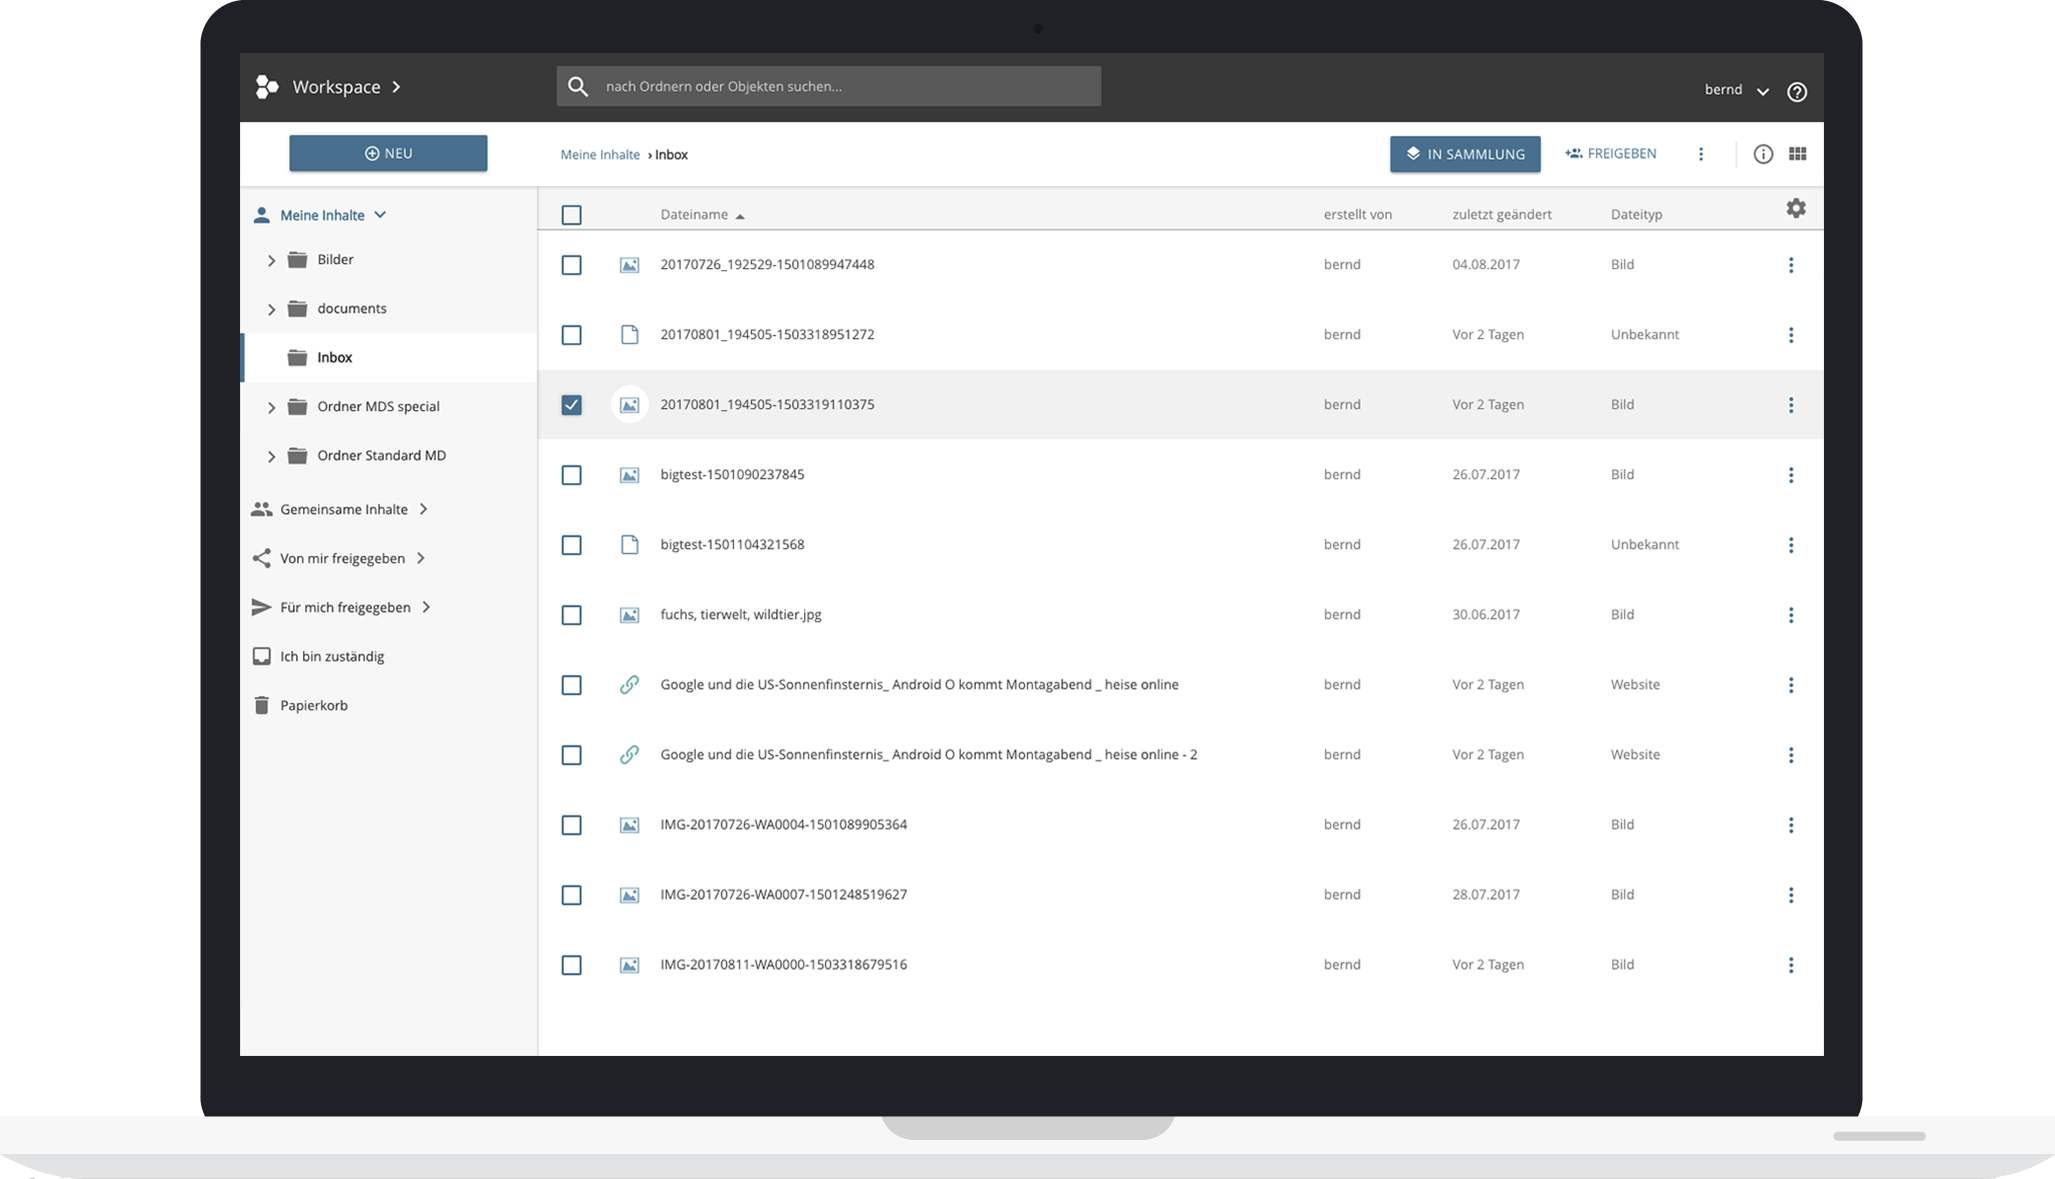Click the IN SAMMLUNG button
Viewport: 2055px width, 1179px height.
[1464, 154]
